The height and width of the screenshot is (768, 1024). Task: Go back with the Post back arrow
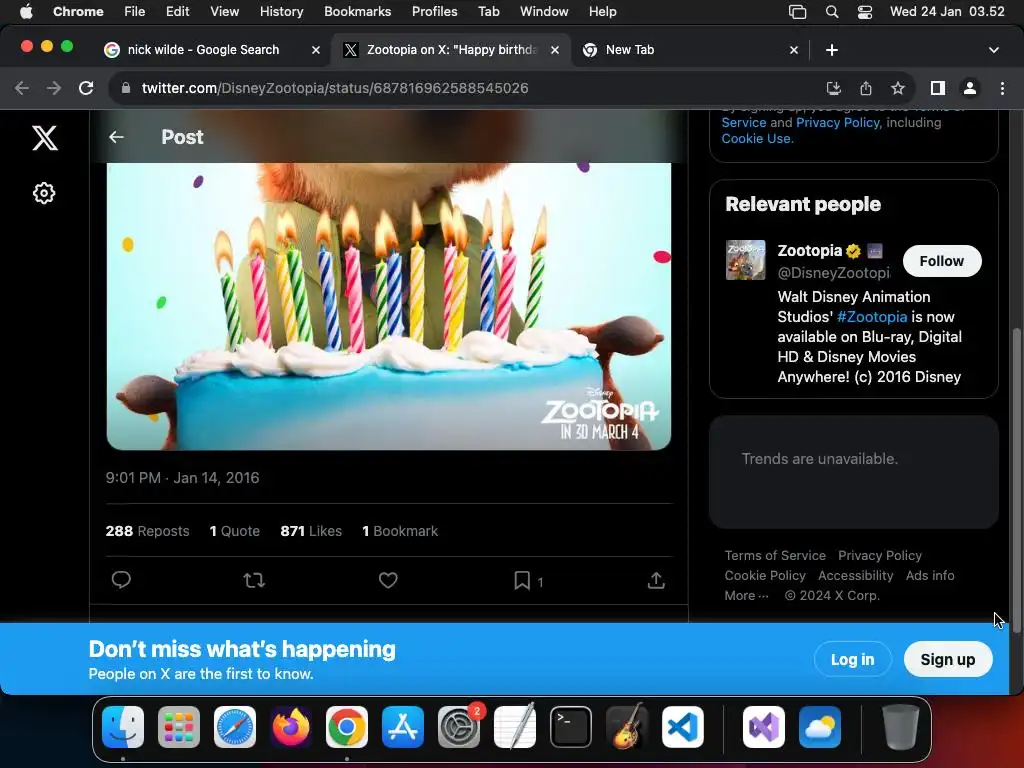tap(116, 137)
